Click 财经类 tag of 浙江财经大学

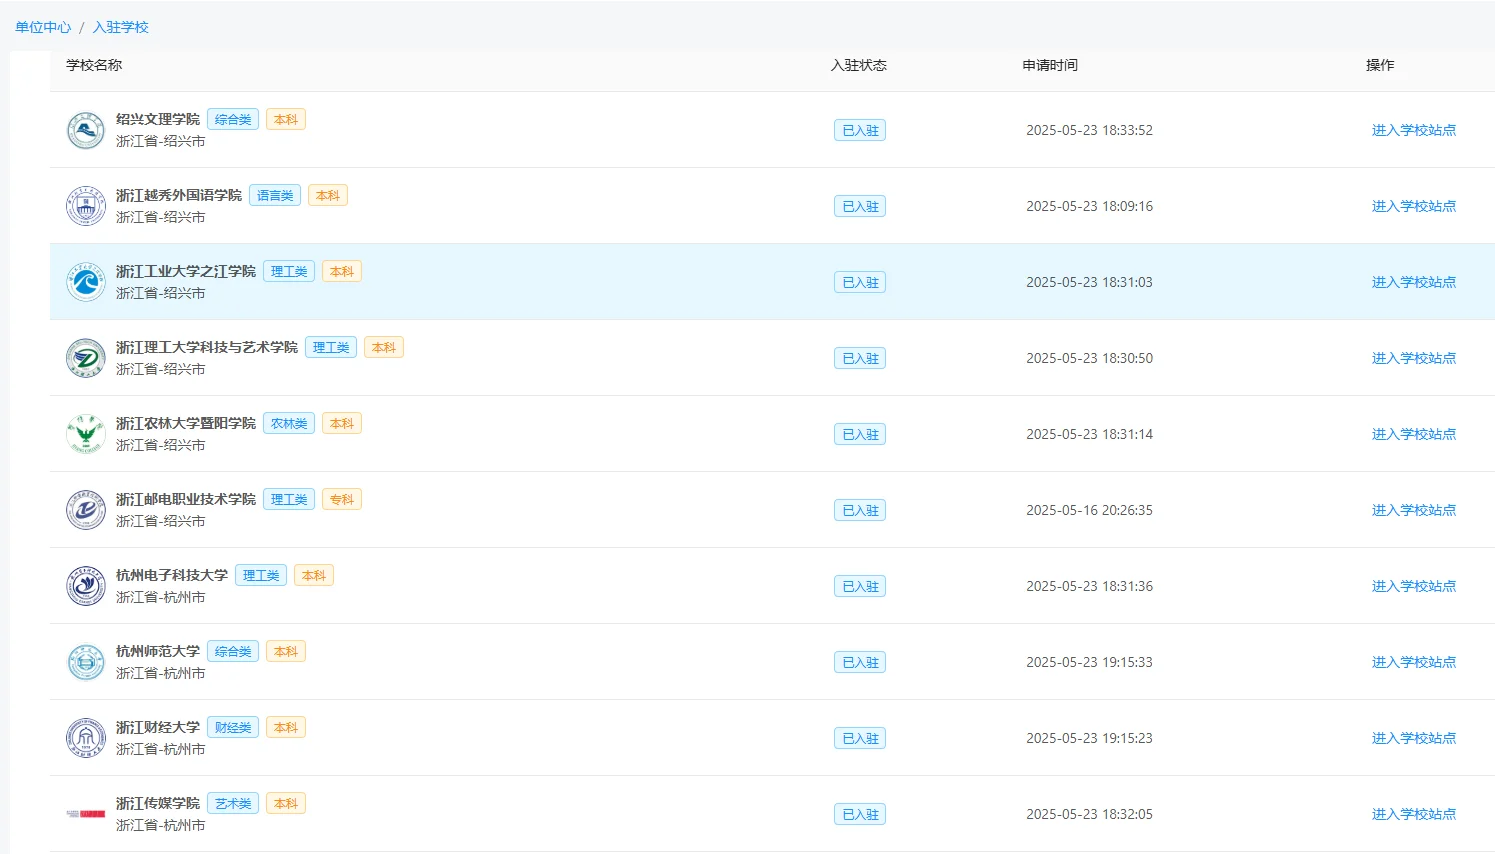233,727
